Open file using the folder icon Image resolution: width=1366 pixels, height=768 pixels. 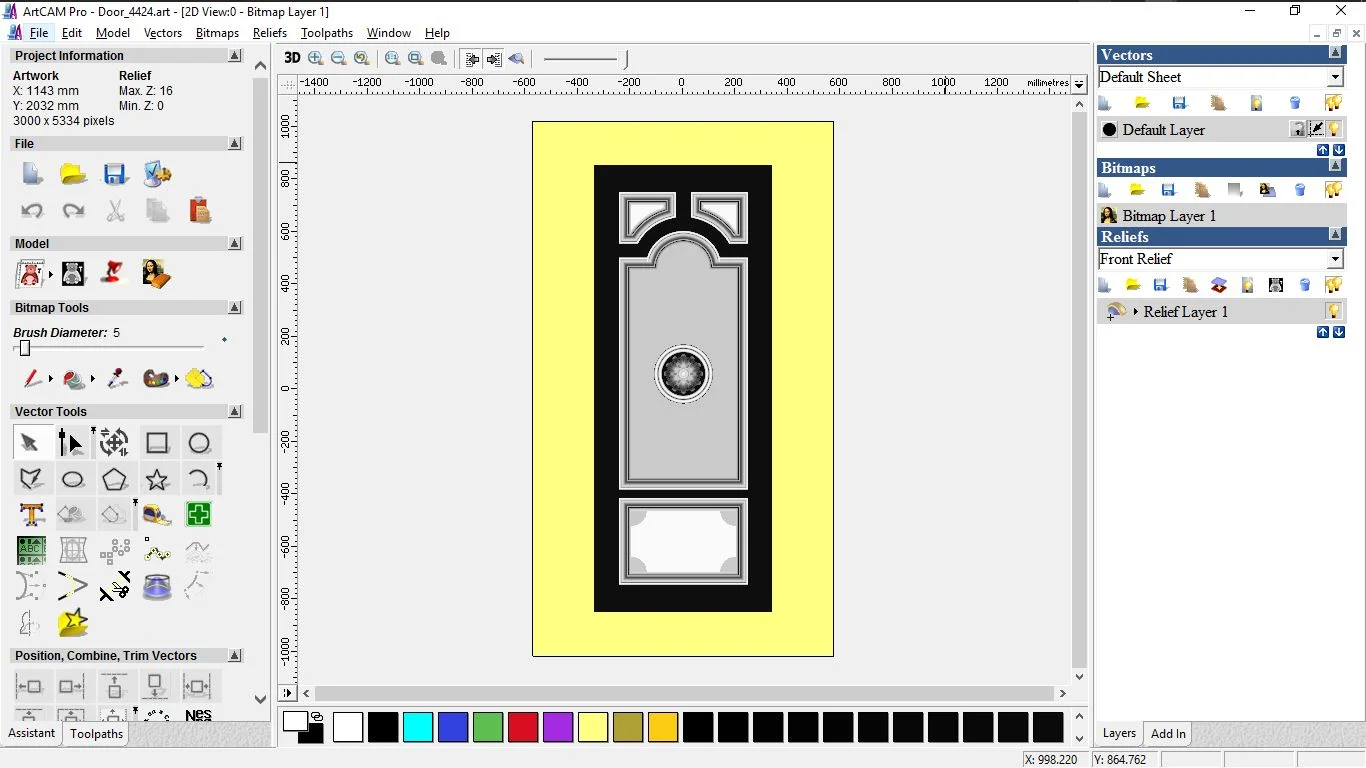point(73,174)
